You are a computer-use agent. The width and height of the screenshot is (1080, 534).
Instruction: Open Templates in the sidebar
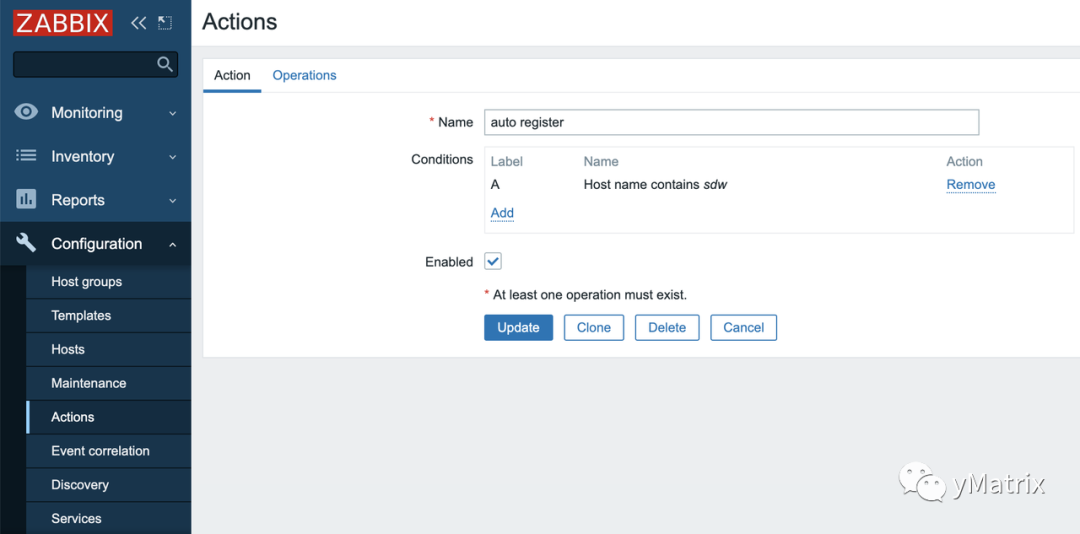[81, 316]
